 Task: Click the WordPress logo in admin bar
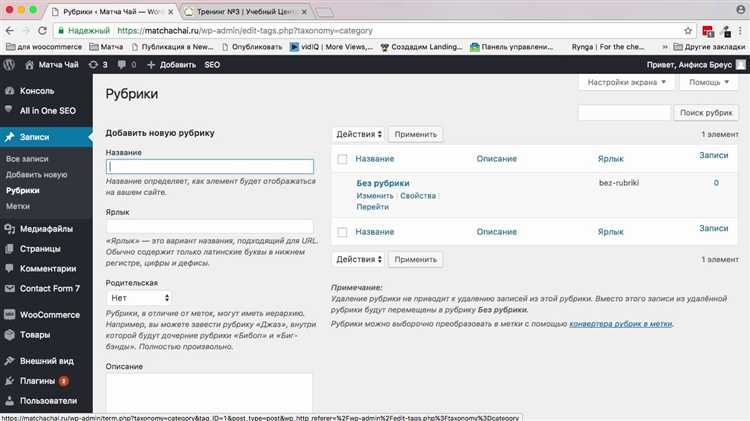click(x=10, y=64)
